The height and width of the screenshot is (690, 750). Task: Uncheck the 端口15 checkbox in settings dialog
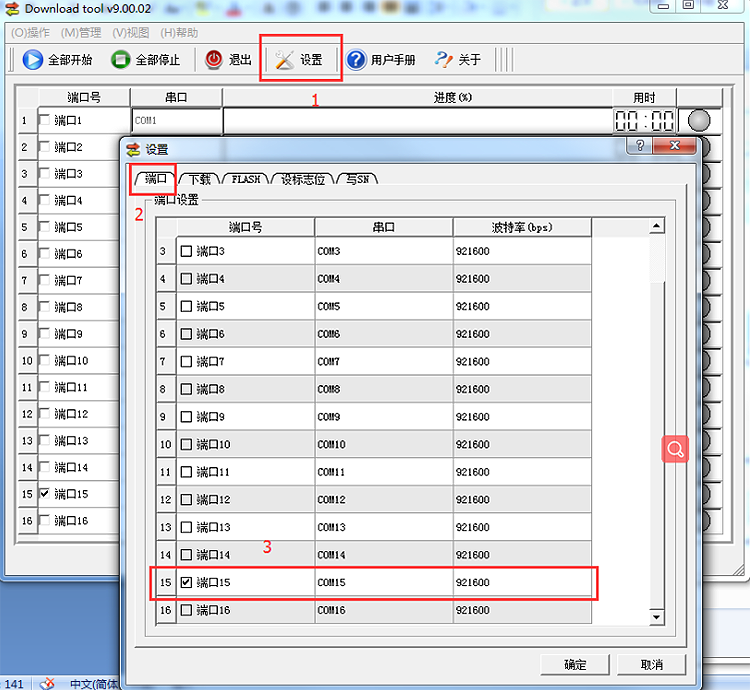186,582
